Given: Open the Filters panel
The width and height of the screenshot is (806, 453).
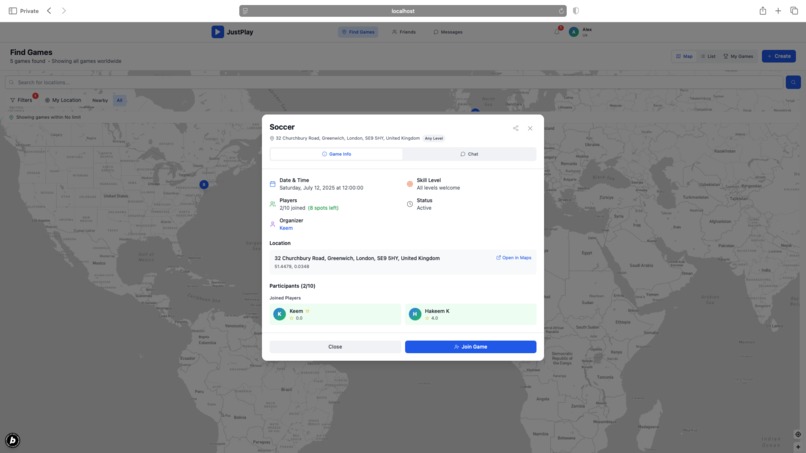Looking at the screenshot, I should point(21,100).
